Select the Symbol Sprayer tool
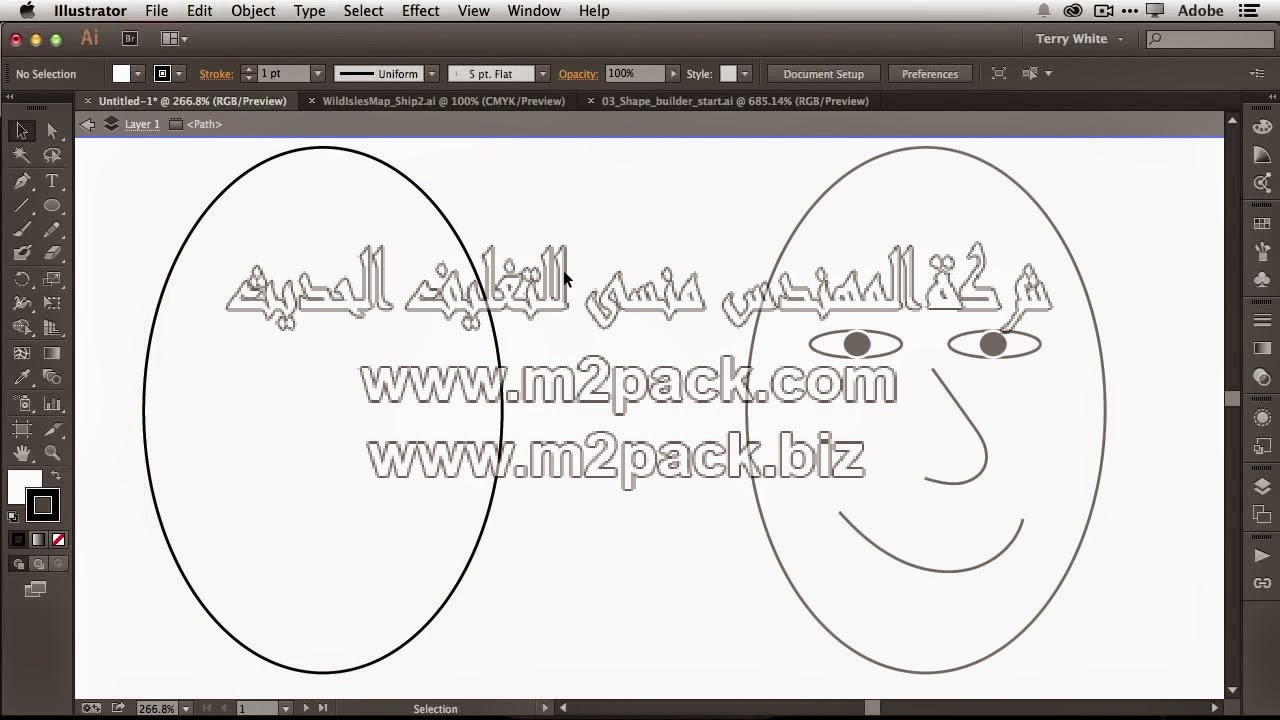The image size is (1280, 720). click(x=22, y=404)
